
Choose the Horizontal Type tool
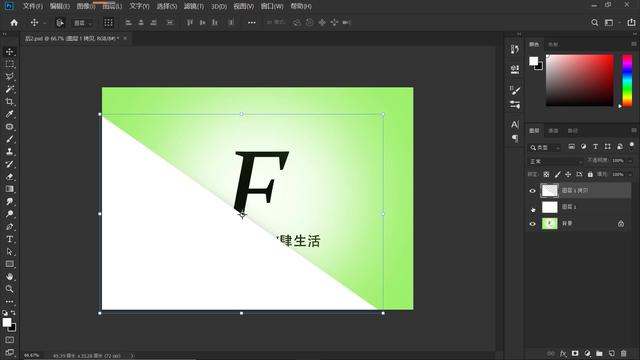point(9,239)
